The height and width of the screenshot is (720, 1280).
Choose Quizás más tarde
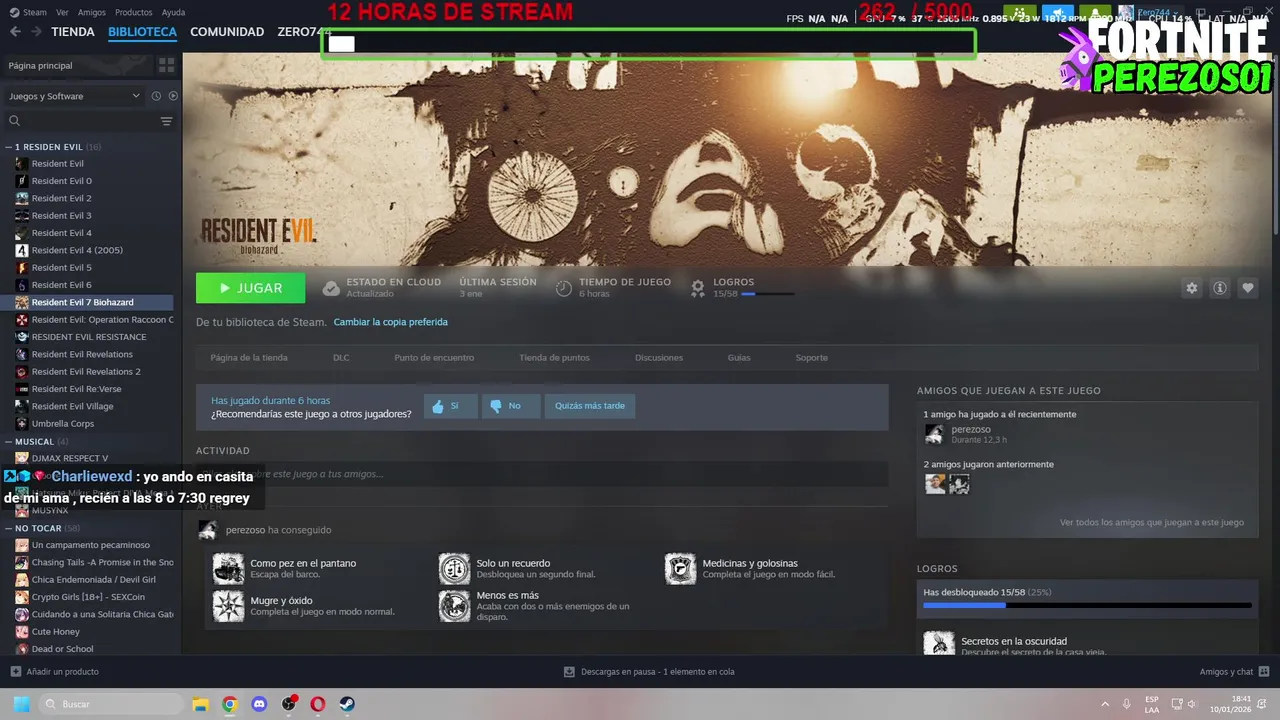click(590, 406)
